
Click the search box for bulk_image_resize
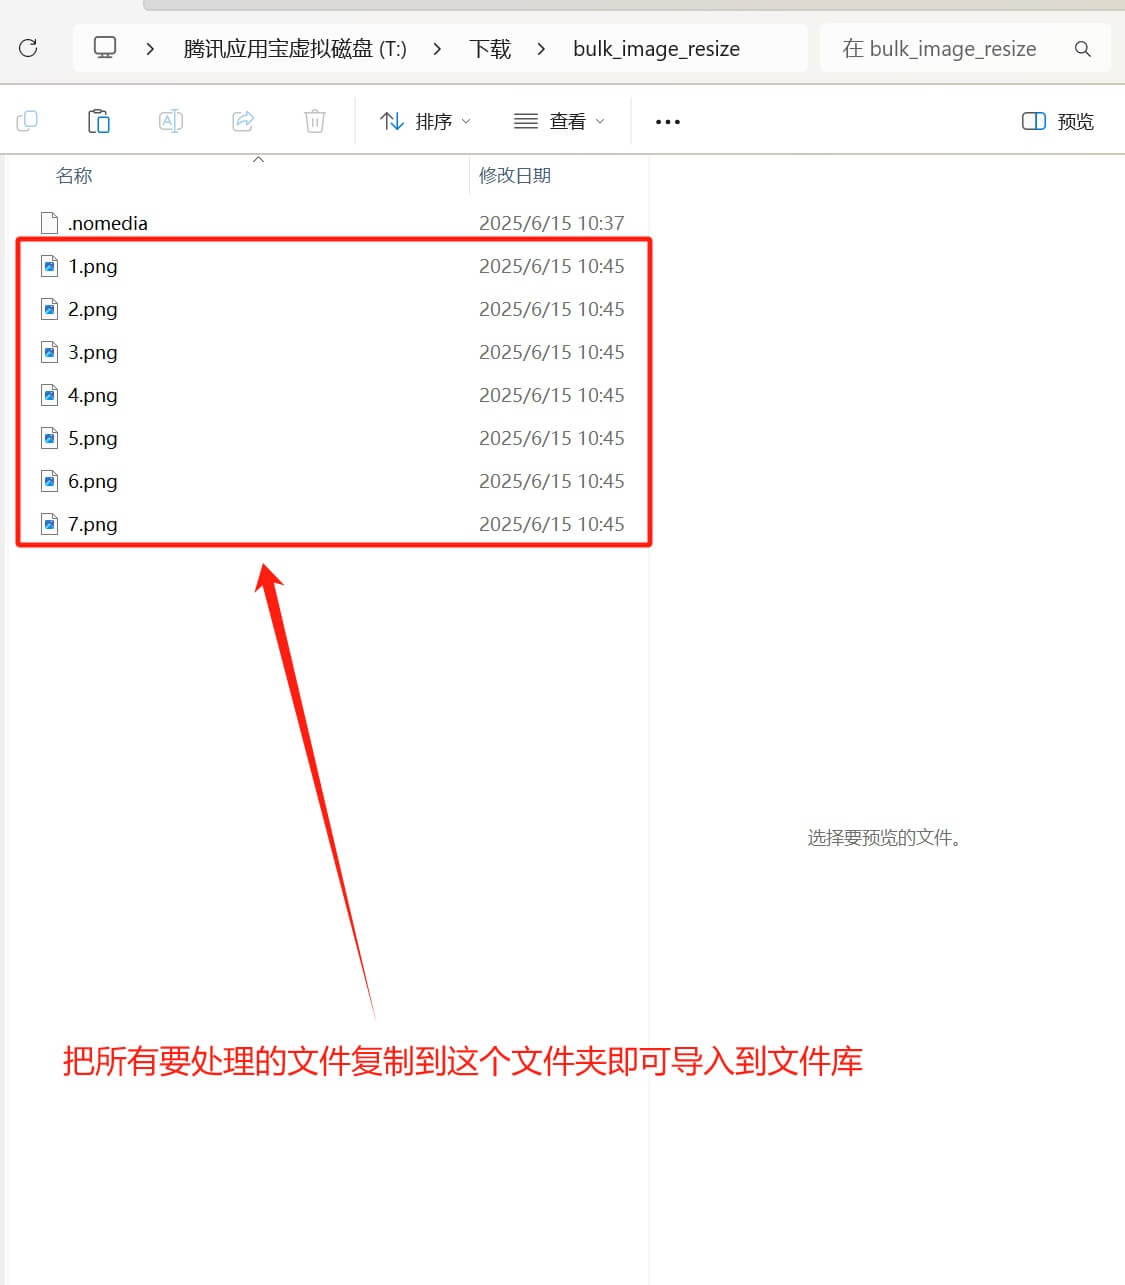pyautogui.click(x=940, y=49)
